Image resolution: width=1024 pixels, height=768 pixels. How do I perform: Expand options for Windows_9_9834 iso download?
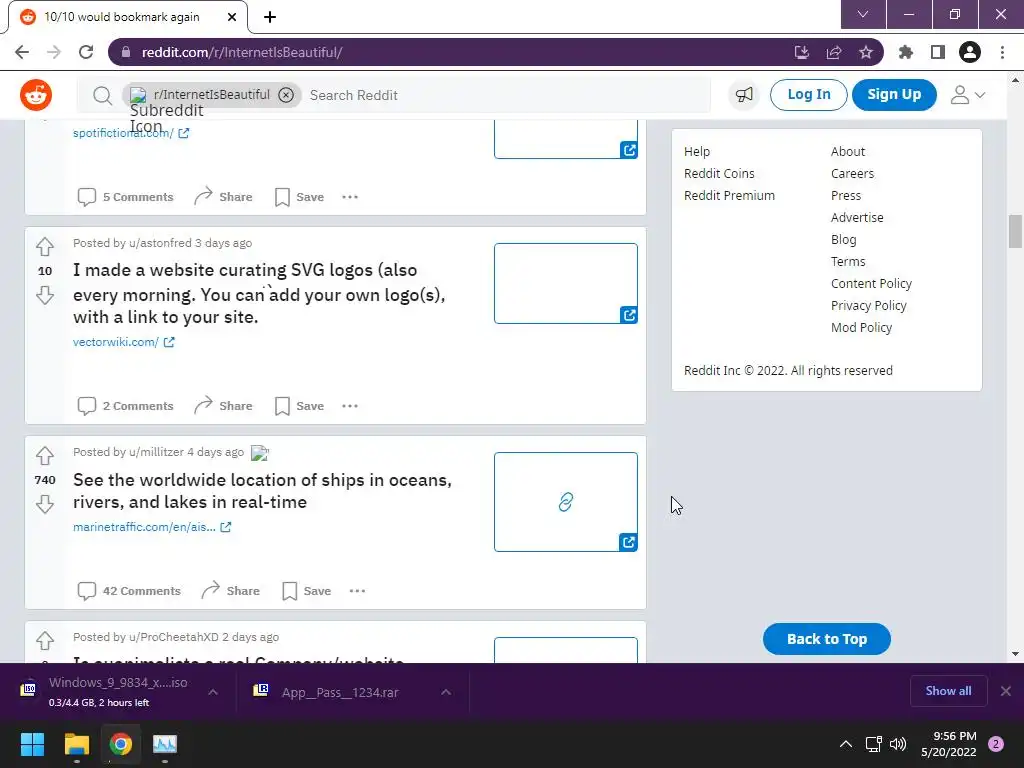click(213, 692)
